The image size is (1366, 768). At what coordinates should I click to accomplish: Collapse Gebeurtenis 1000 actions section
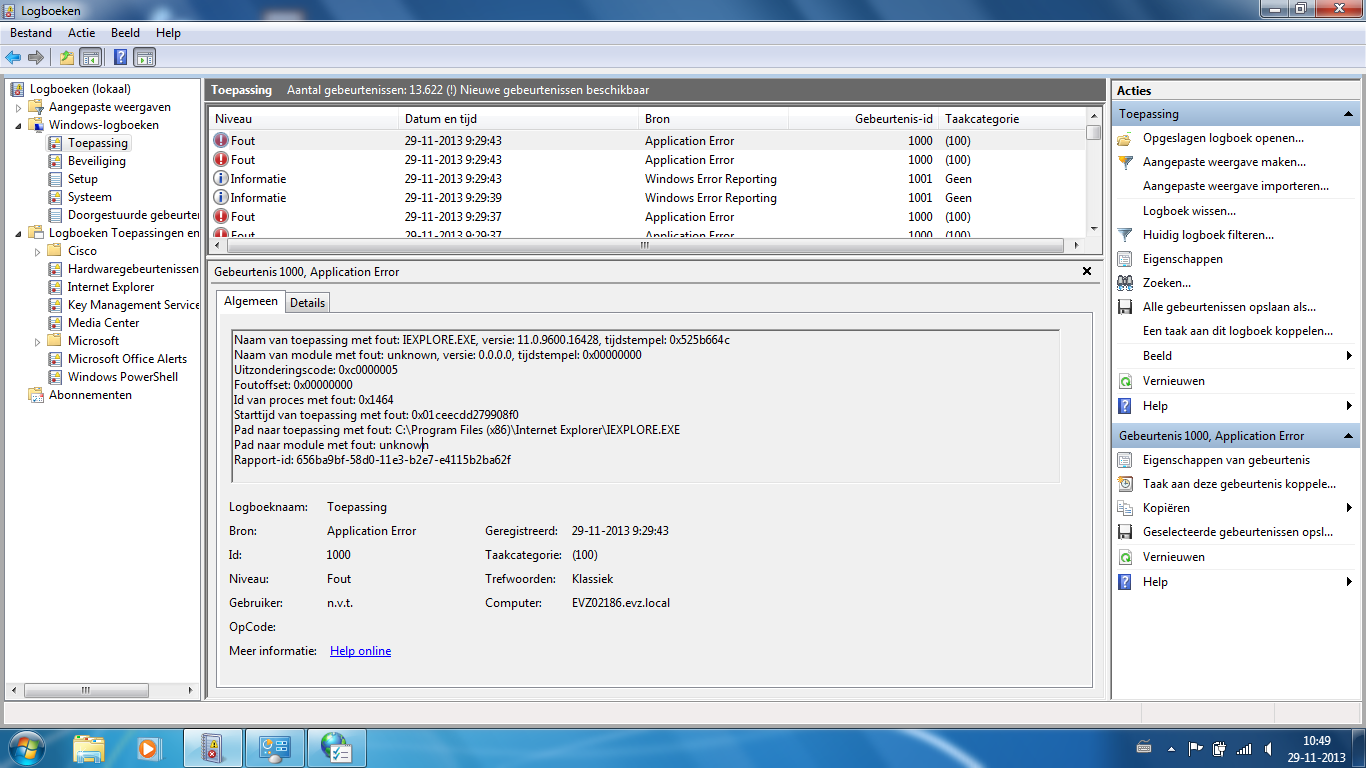pyautogui.click(x=1349, y=436)
